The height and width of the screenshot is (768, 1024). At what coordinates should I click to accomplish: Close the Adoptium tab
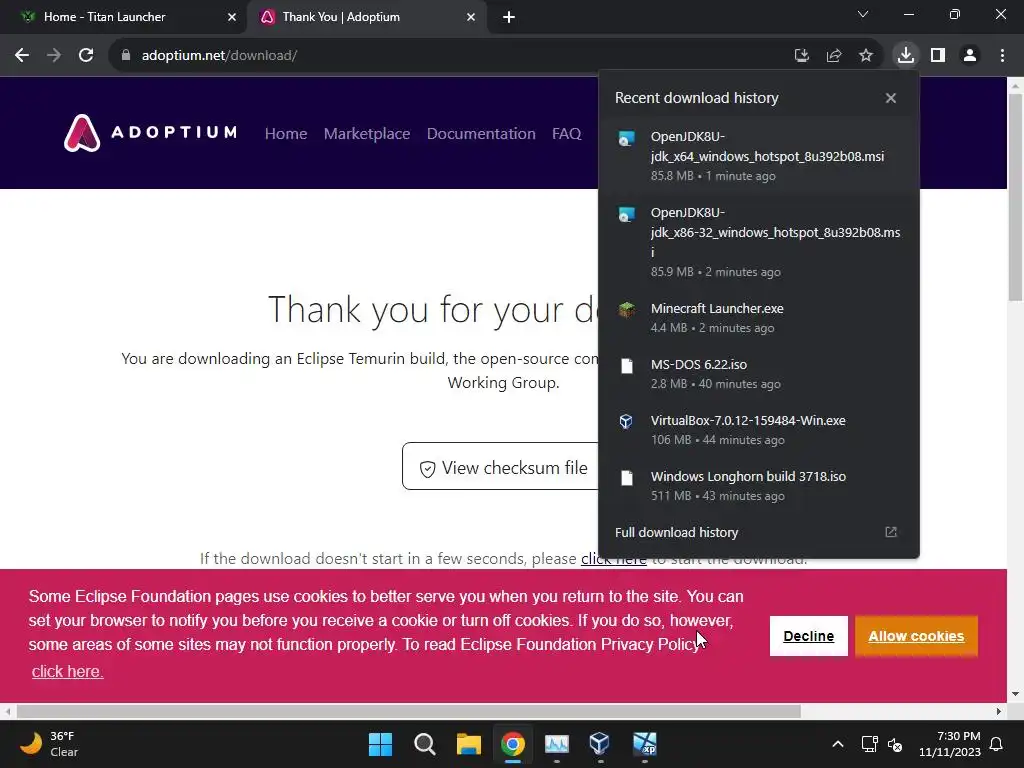click(x=471, y=17)
